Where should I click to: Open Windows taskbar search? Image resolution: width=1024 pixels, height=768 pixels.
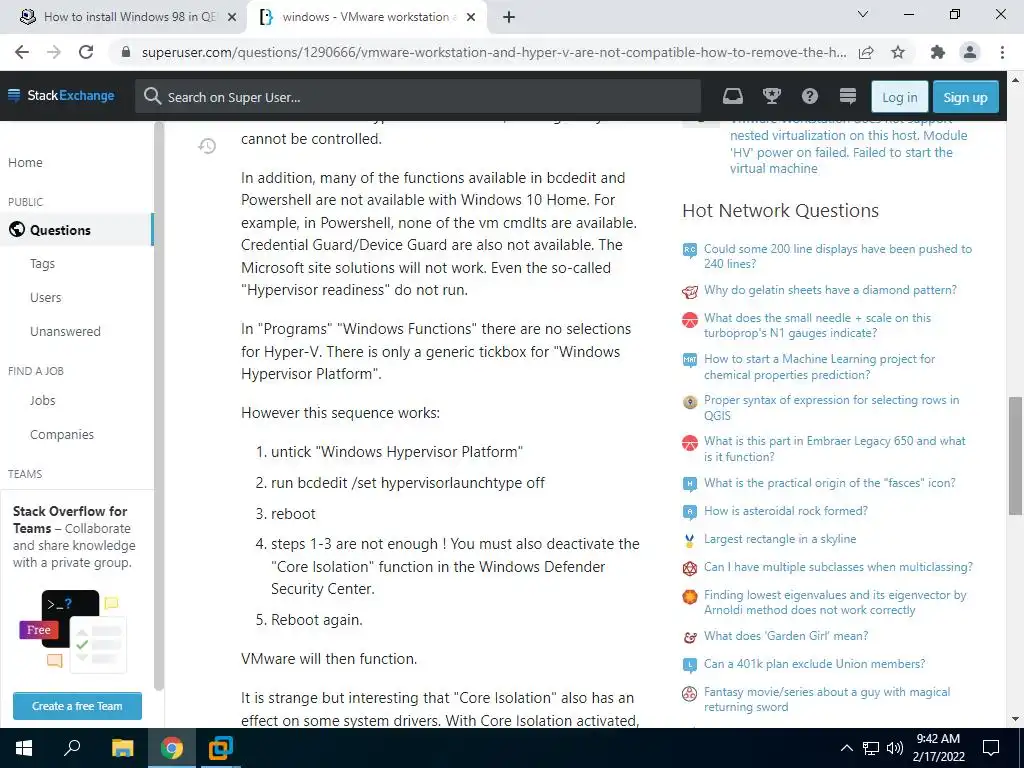click(72, 748)
